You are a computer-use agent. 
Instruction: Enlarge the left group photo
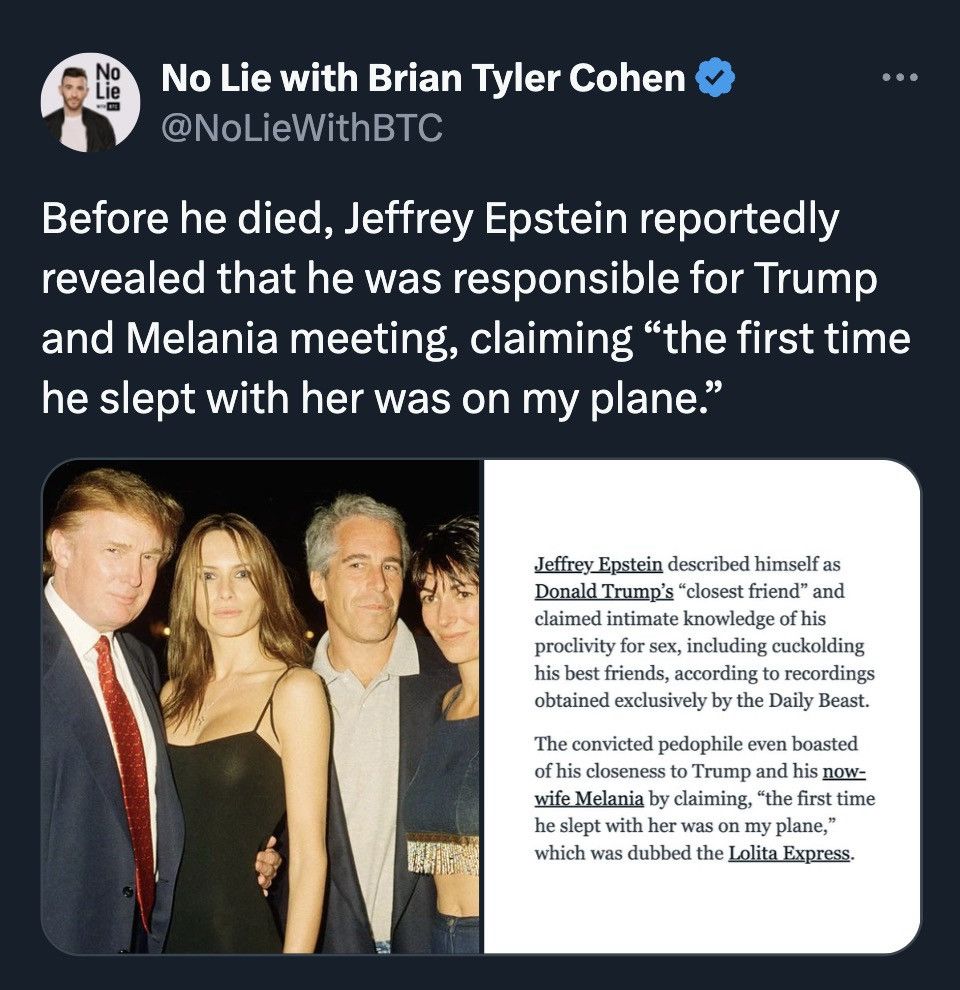tap(262, 705)
